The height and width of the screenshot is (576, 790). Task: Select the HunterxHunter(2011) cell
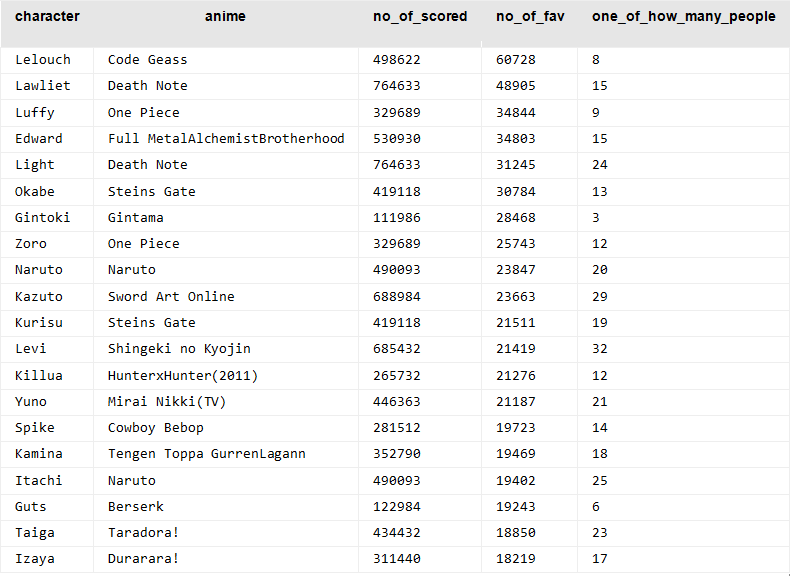click(x=183, y=375)
